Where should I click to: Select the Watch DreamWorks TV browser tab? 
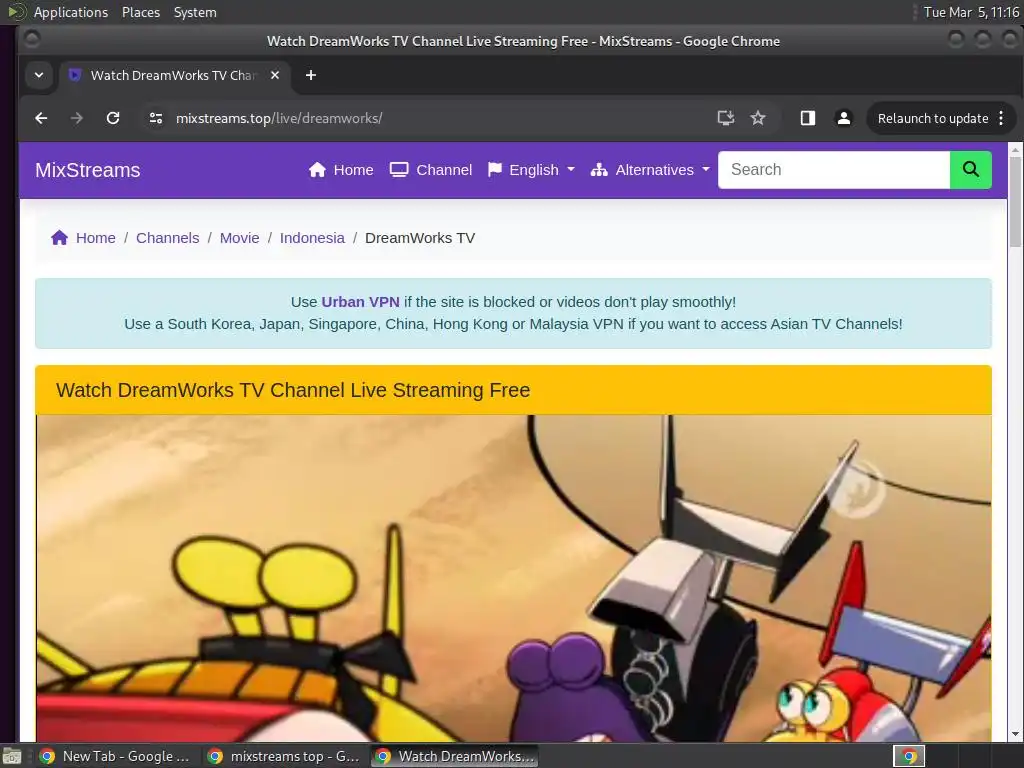tap(174, 75)
